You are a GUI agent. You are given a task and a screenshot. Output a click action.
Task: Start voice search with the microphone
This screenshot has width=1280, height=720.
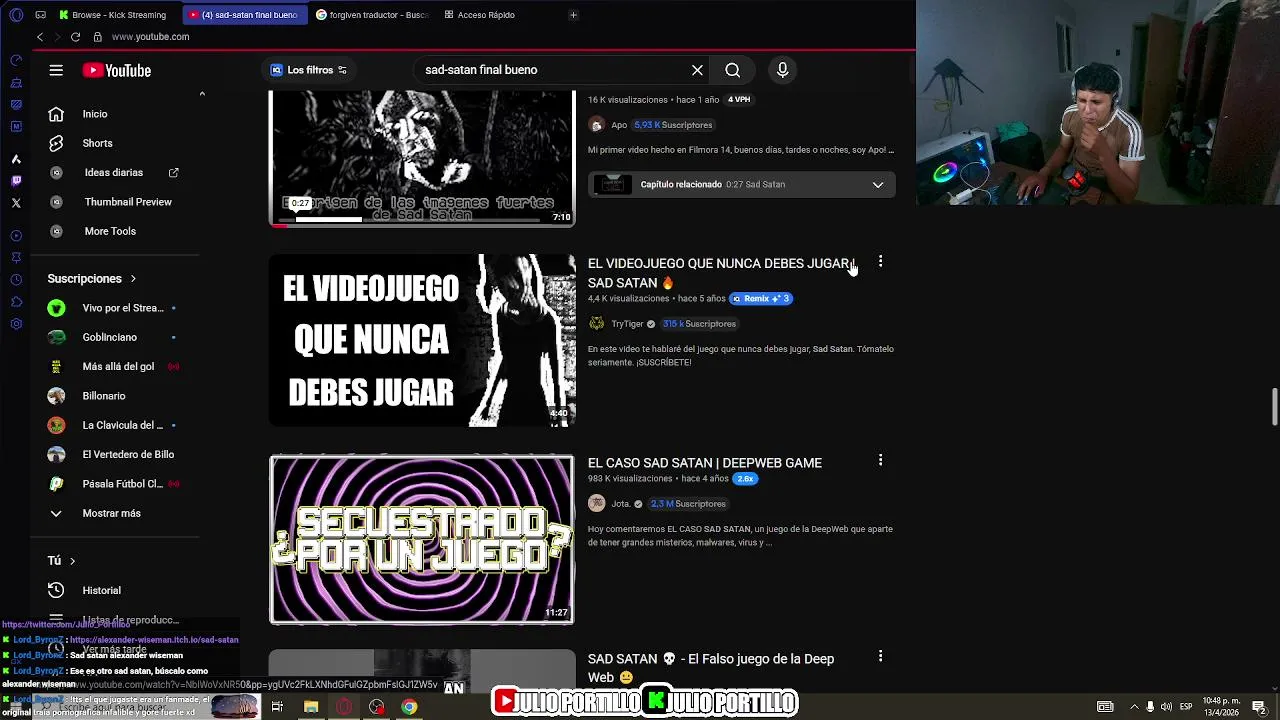point(782,70)
